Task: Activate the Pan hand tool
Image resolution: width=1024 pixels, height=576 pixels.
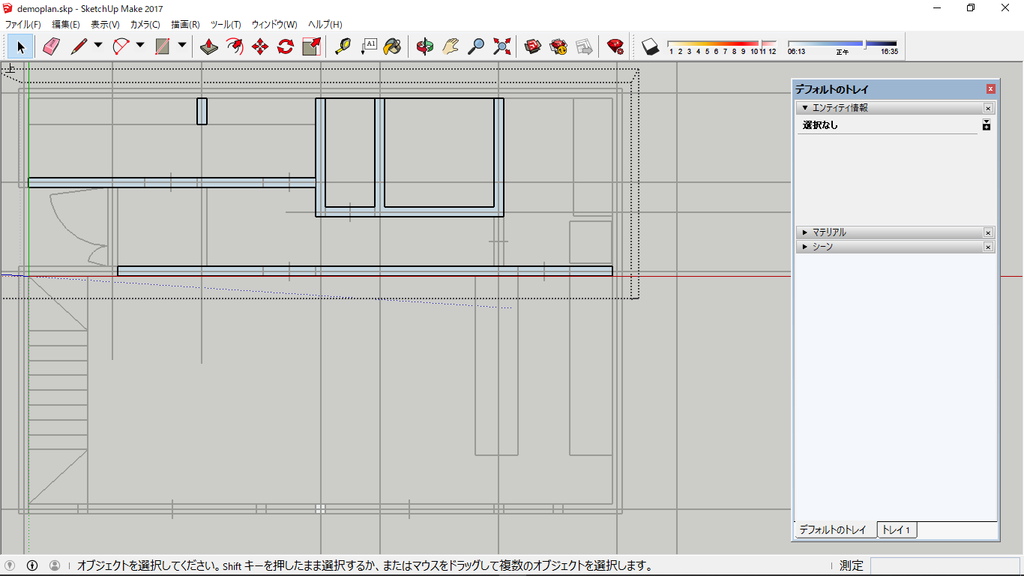Action: tap(451, 46)
